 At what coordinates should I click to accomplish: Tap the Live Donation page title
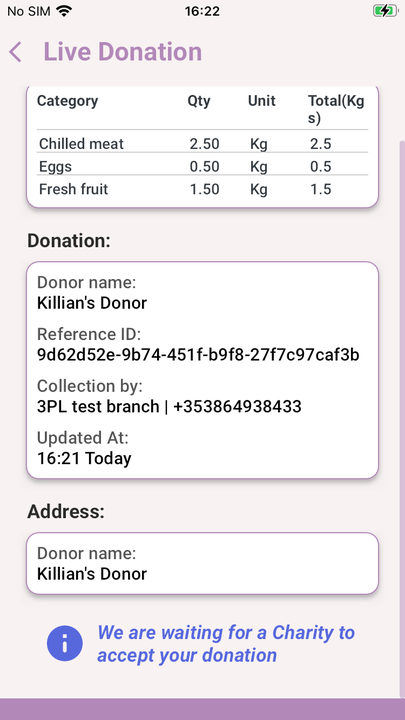(x=123, y=51)
